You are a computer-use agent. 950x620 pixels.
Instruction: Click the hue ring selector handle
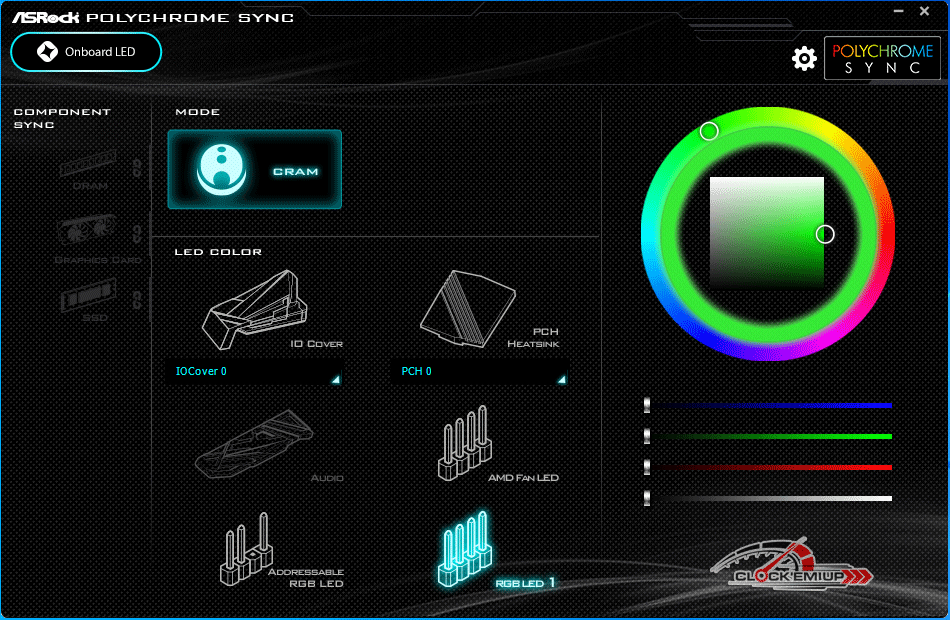click(x=709, y=131)
